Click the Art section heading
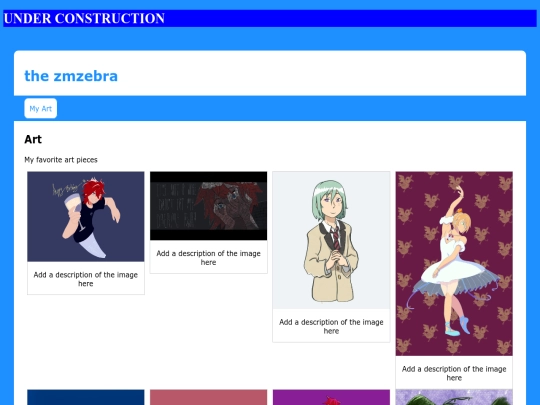540x405 pixels. (33, 139)
